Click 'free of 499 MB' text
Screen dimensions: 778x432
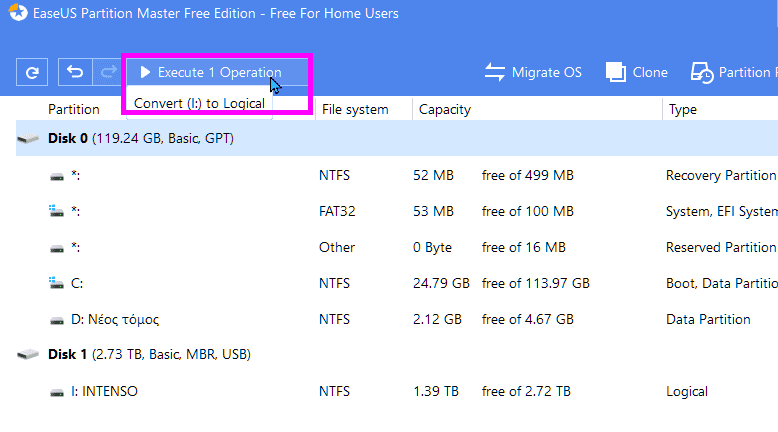(x=527, y=175)
